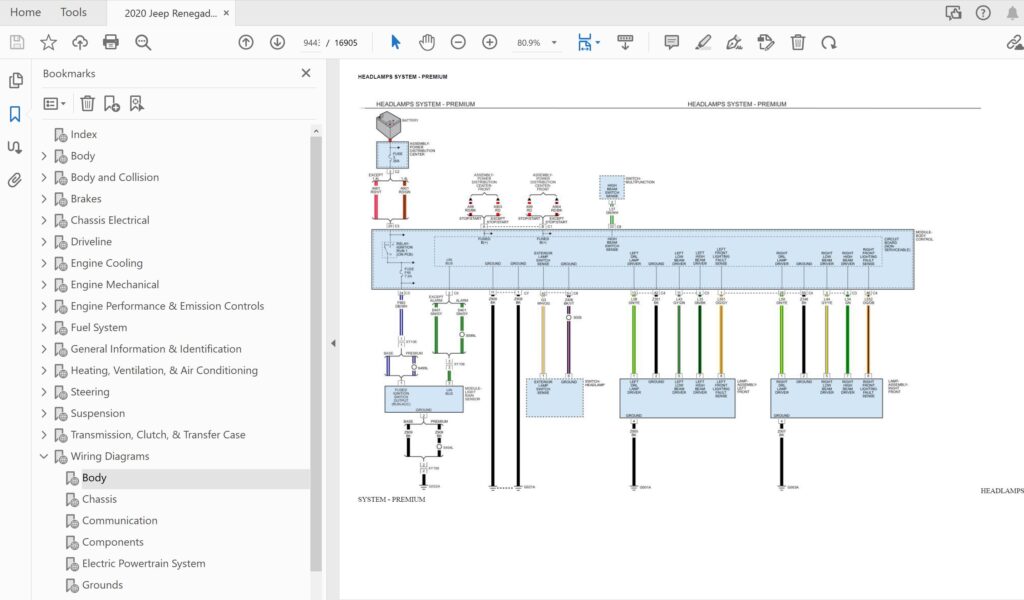Go to the next page arrow

point(277,42)
